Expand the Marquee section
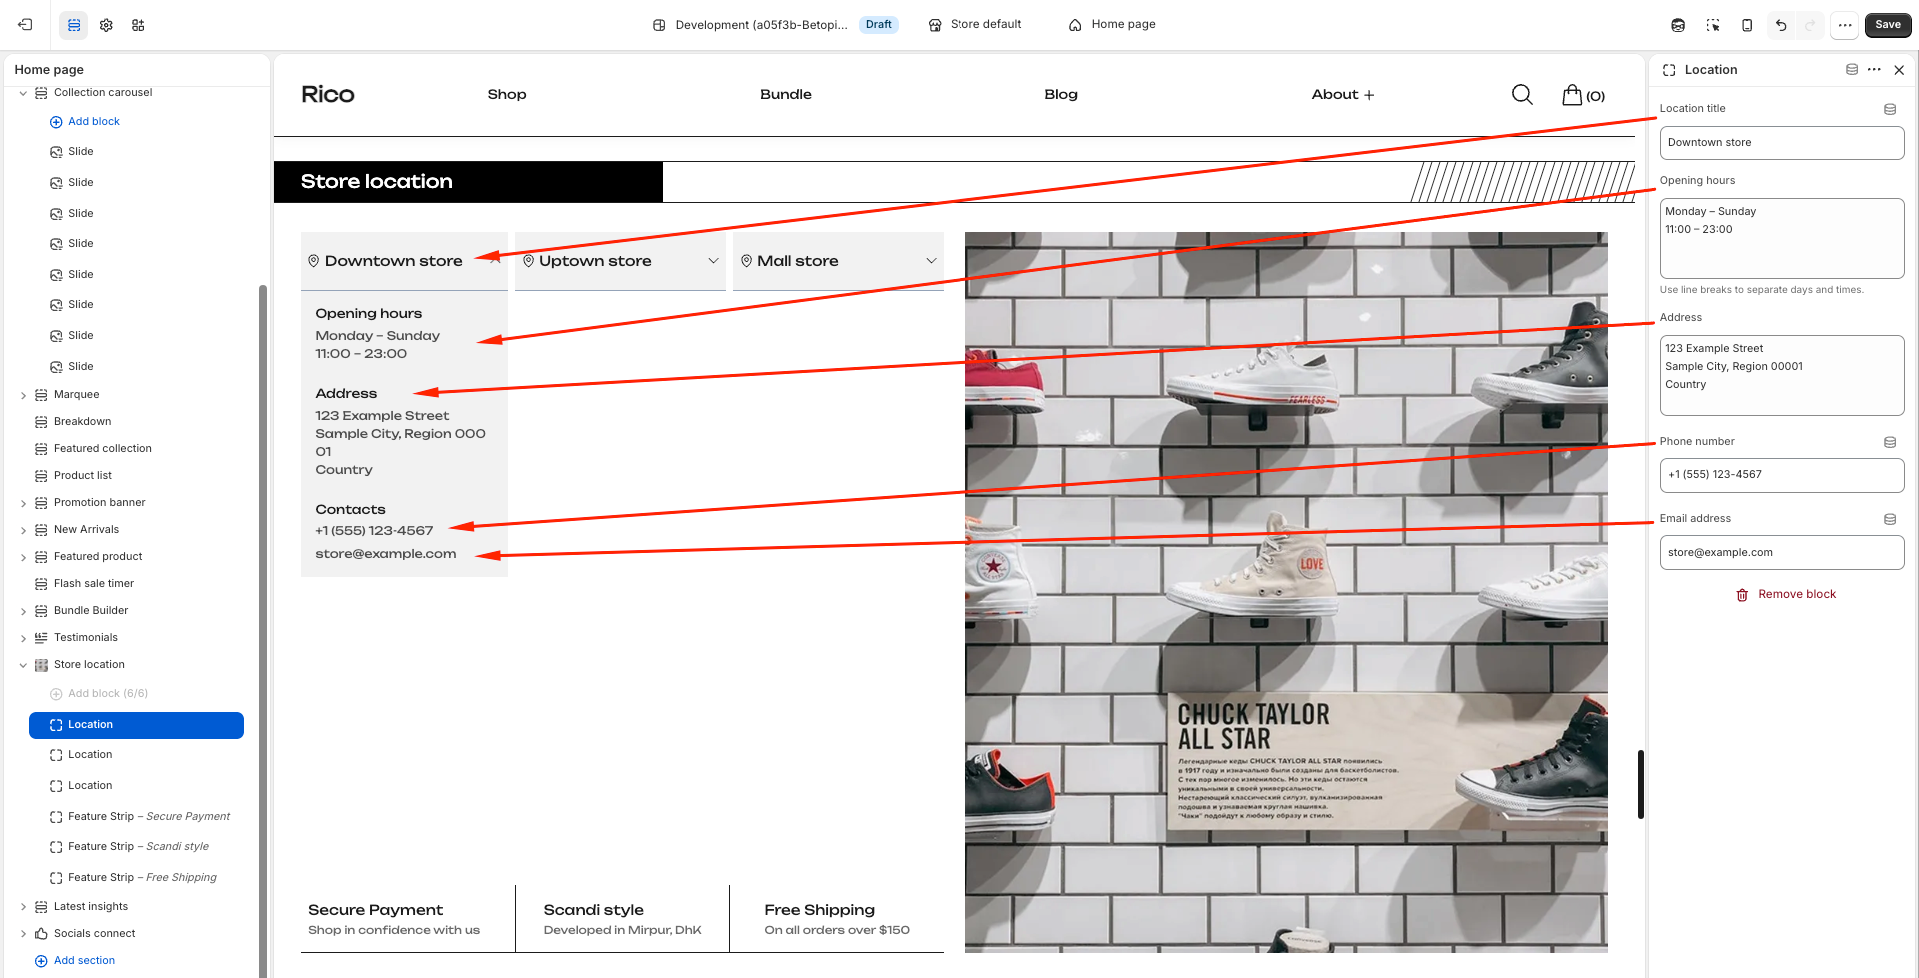 tap(23, 395)
